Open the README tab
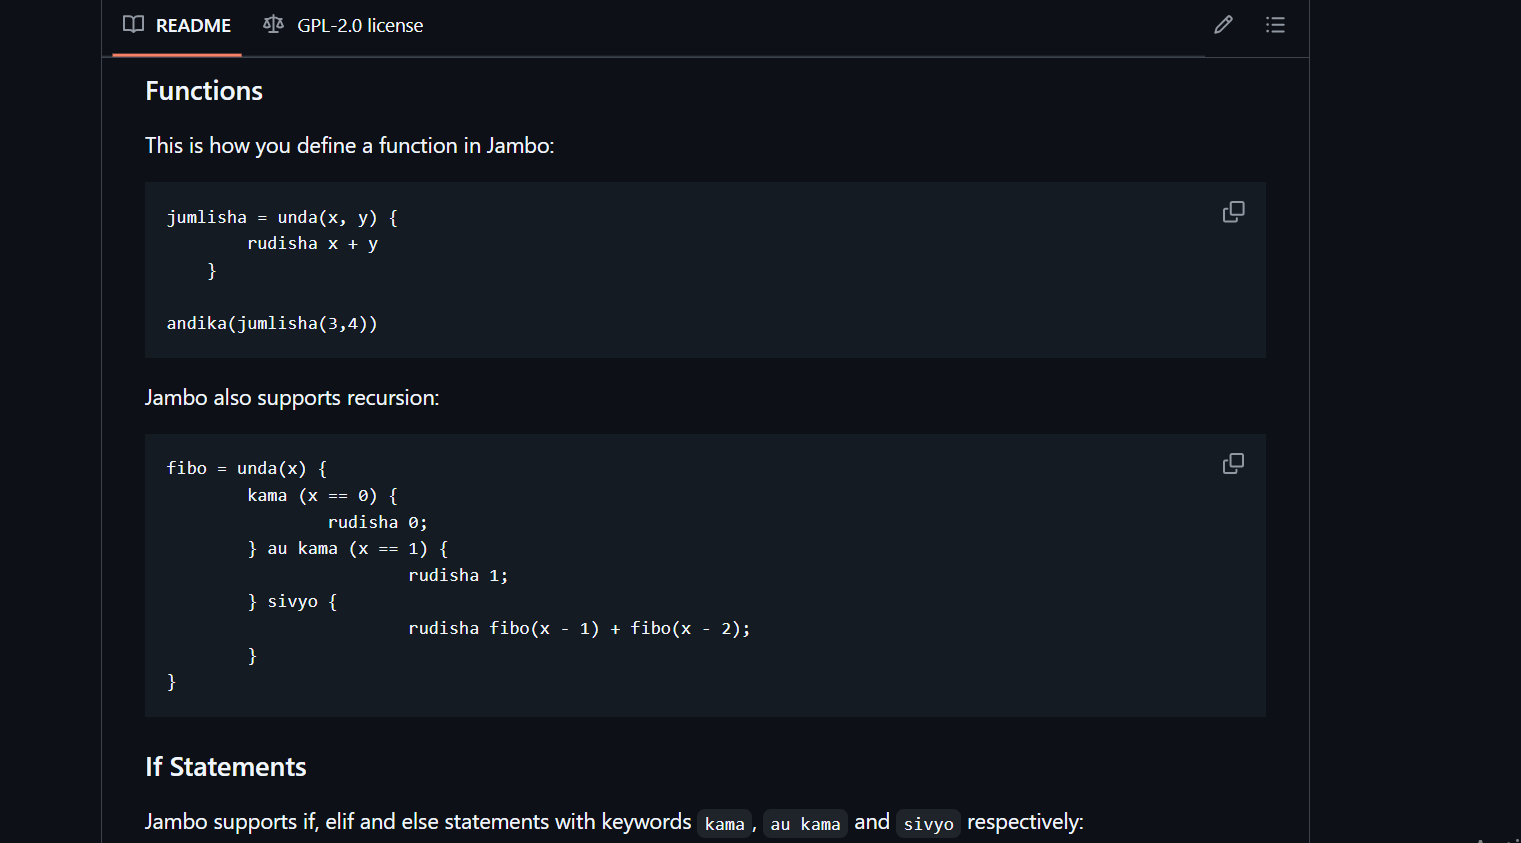 point(177,25)
